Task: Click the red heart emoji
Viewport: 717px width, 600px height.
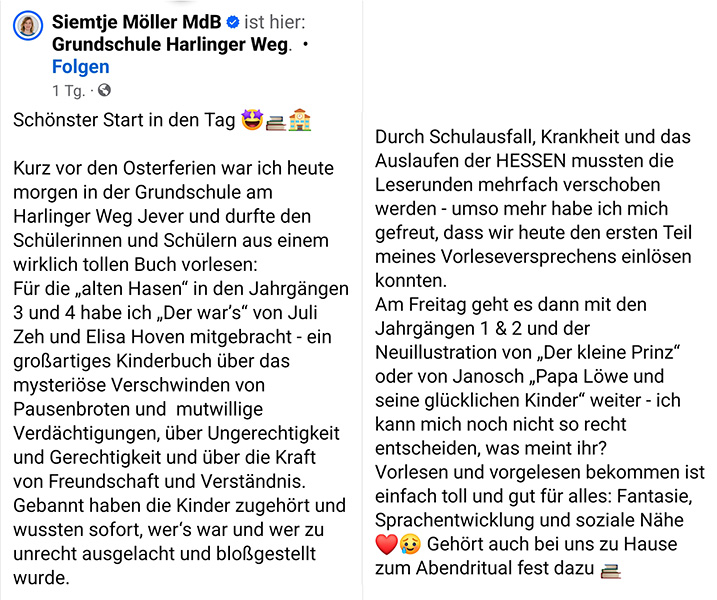Action: (387, 545)
